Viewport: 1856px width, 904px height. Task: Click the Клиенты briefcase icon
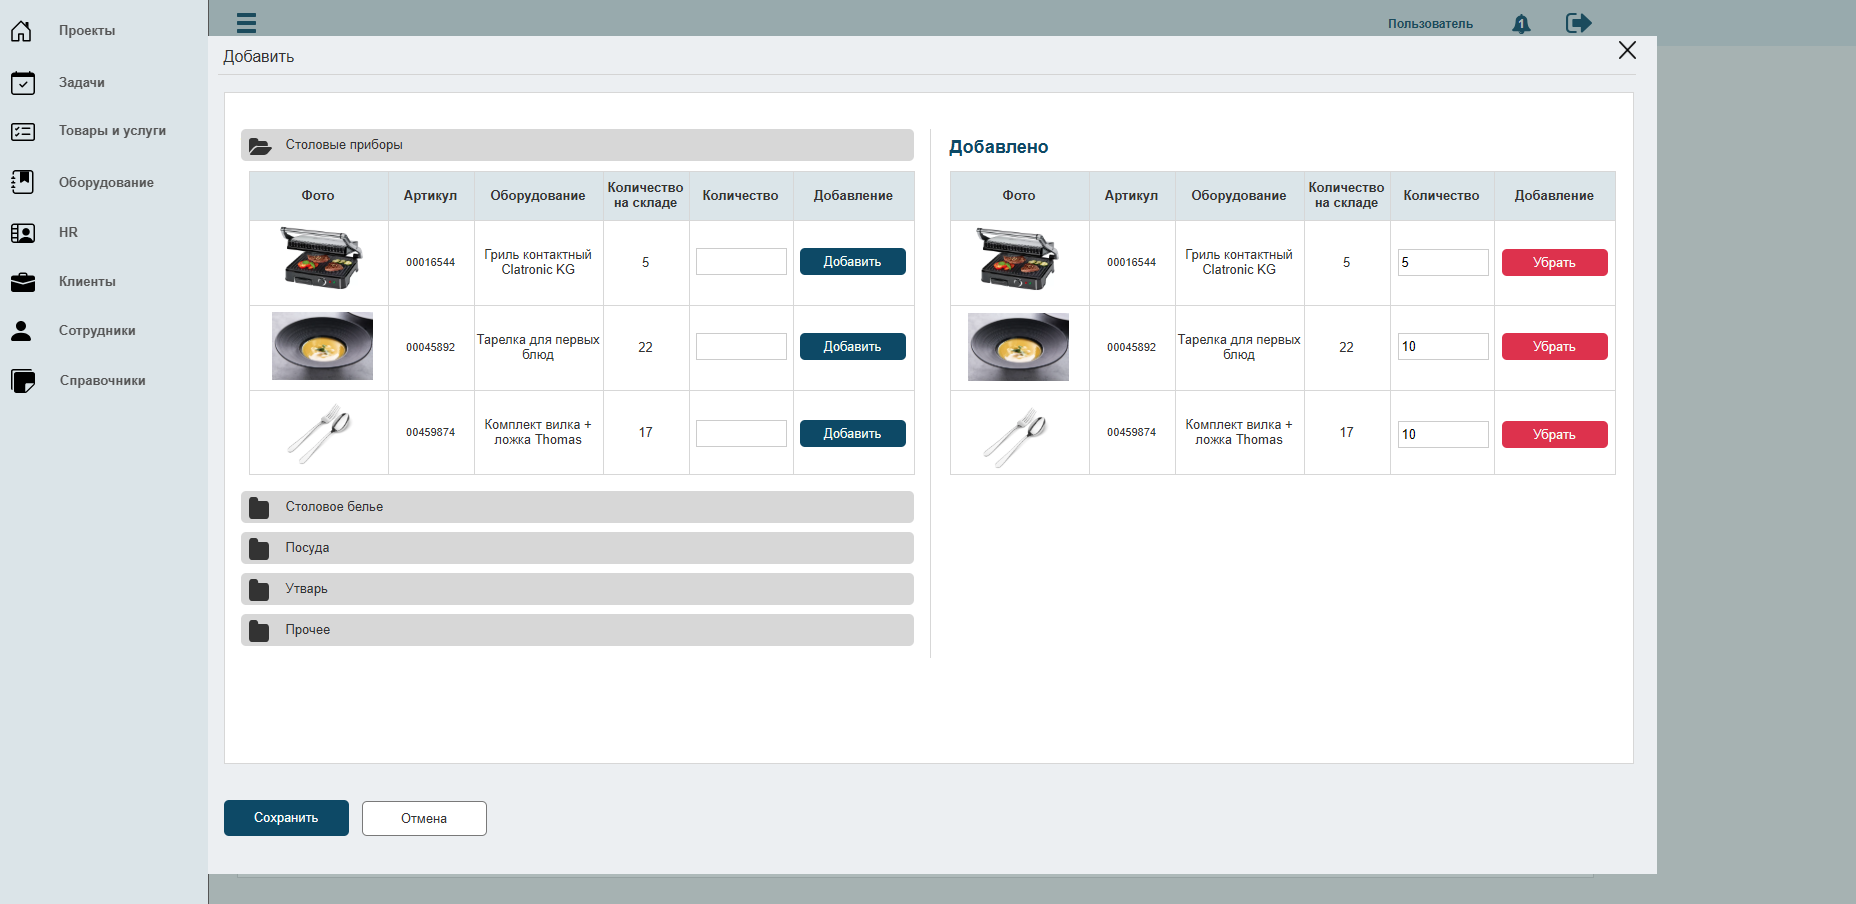[x=22, y=282]
